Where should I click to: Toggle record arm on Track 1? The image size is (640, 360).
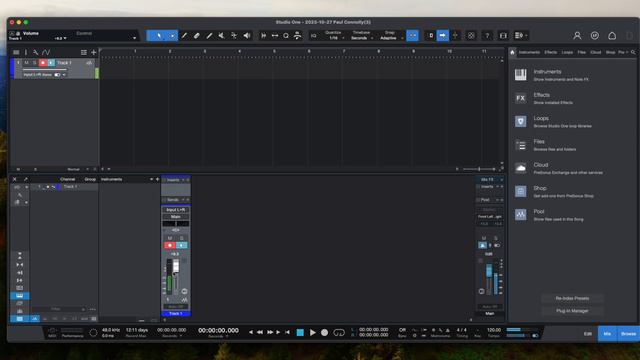coord(43,62)
